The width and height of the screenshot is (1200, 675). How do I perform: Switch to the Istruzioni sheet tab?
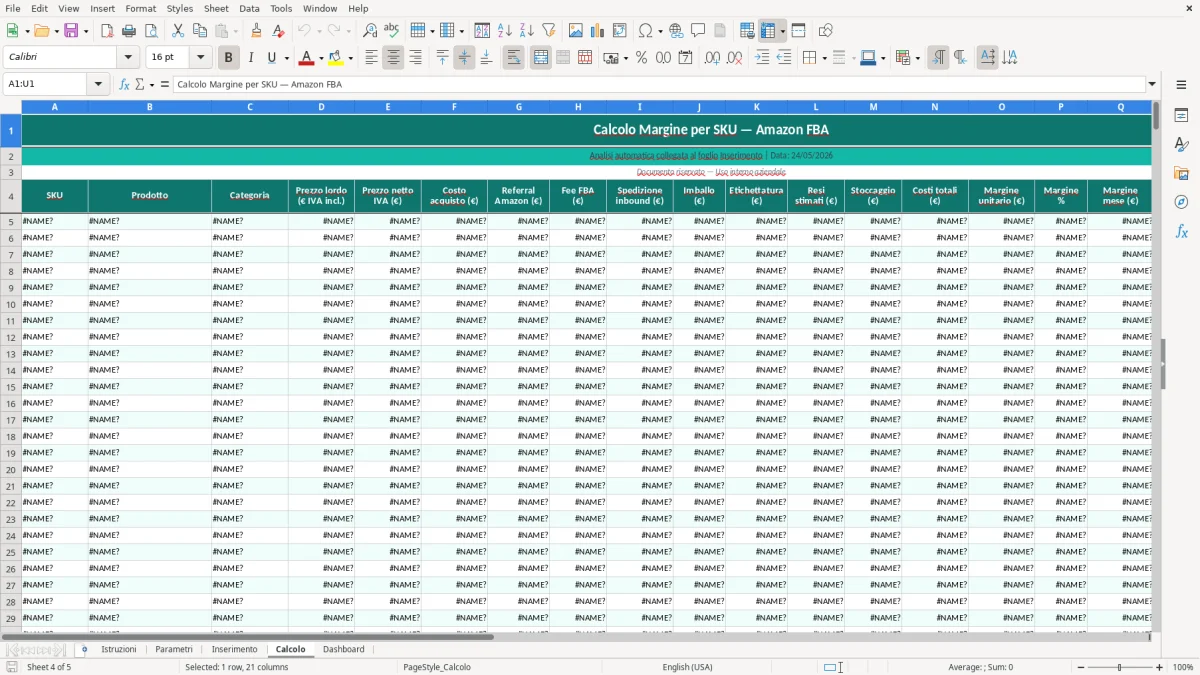[x=119, y=649]
